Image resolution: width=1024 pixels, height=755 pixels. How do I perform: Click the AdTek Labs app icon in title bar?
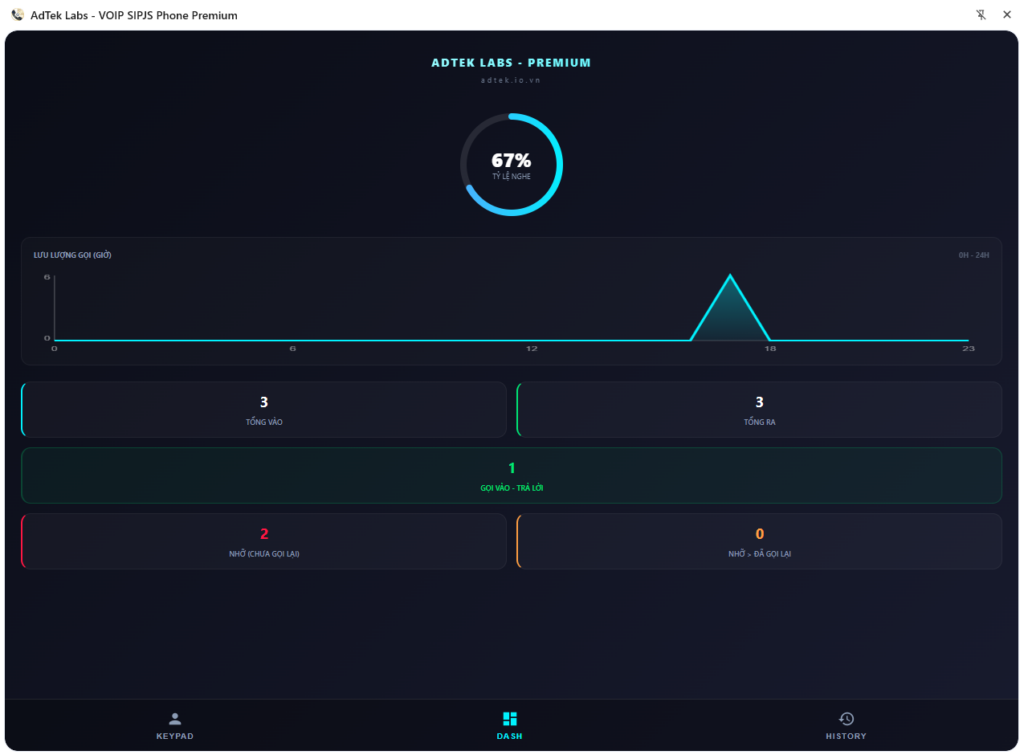pyautogui.click(x=17, y=15)
